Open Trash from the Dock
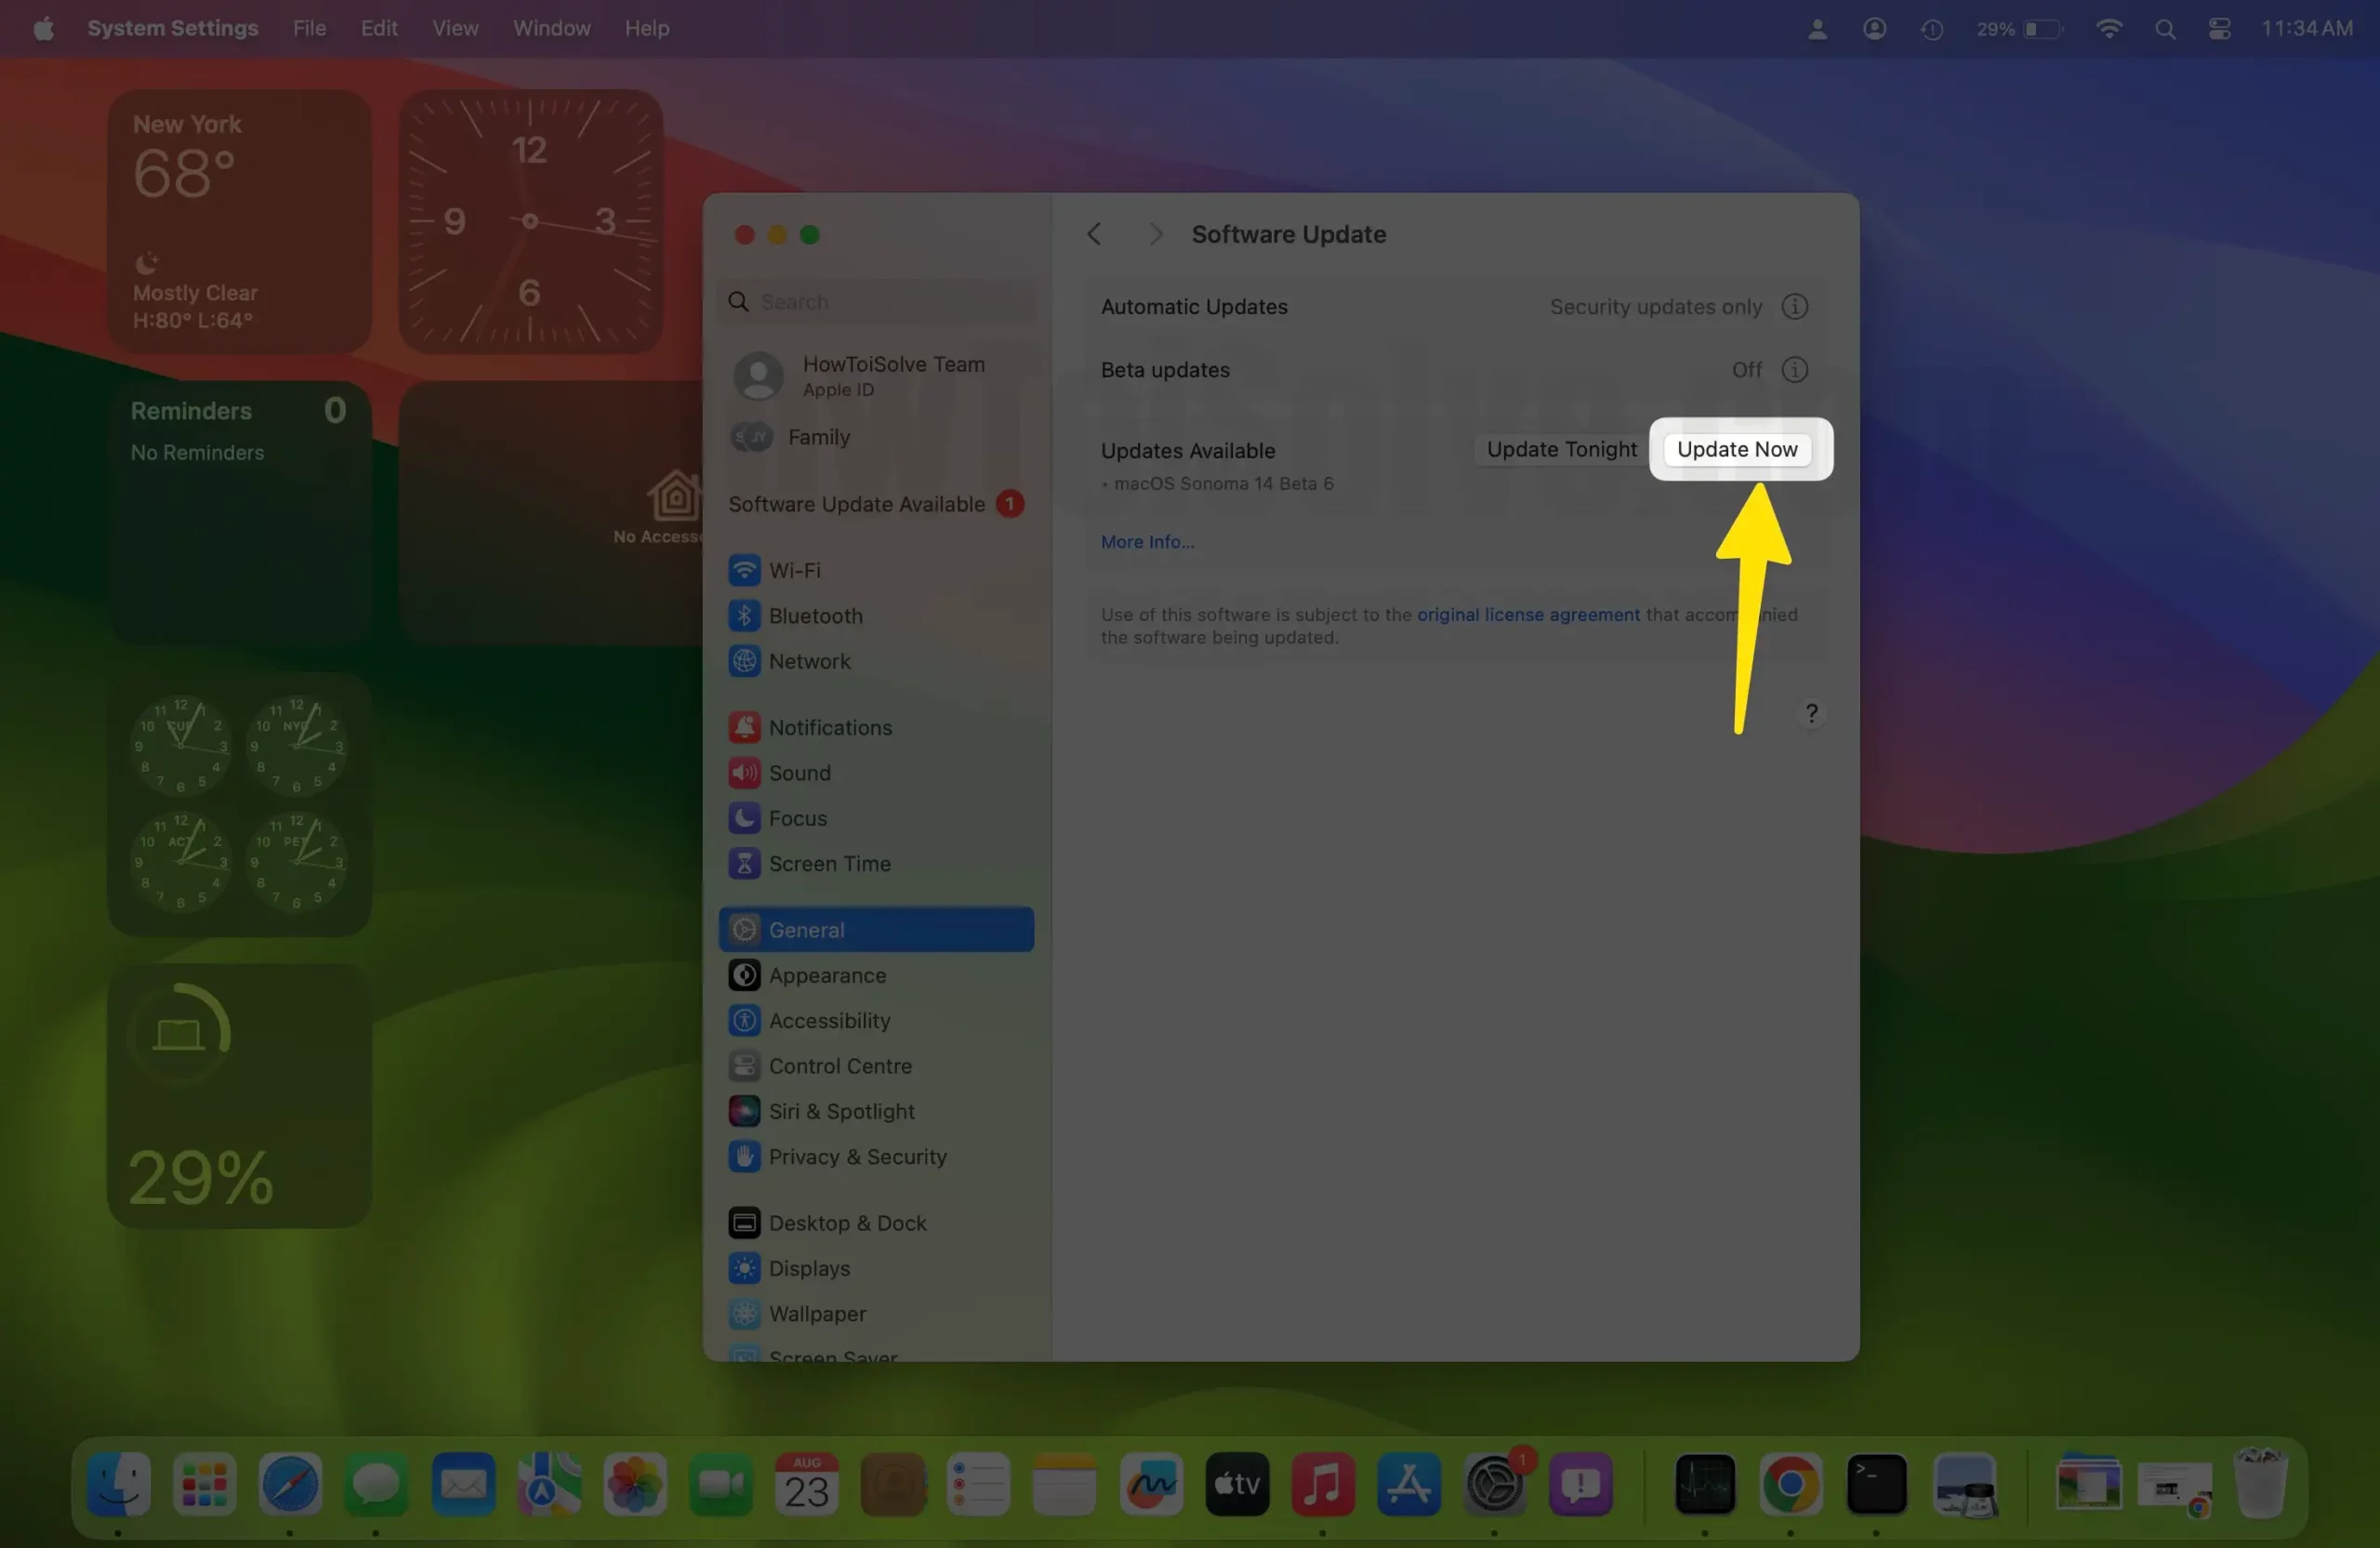The width and height of the screenshot is (2380, 1548). point(2260,1483)
